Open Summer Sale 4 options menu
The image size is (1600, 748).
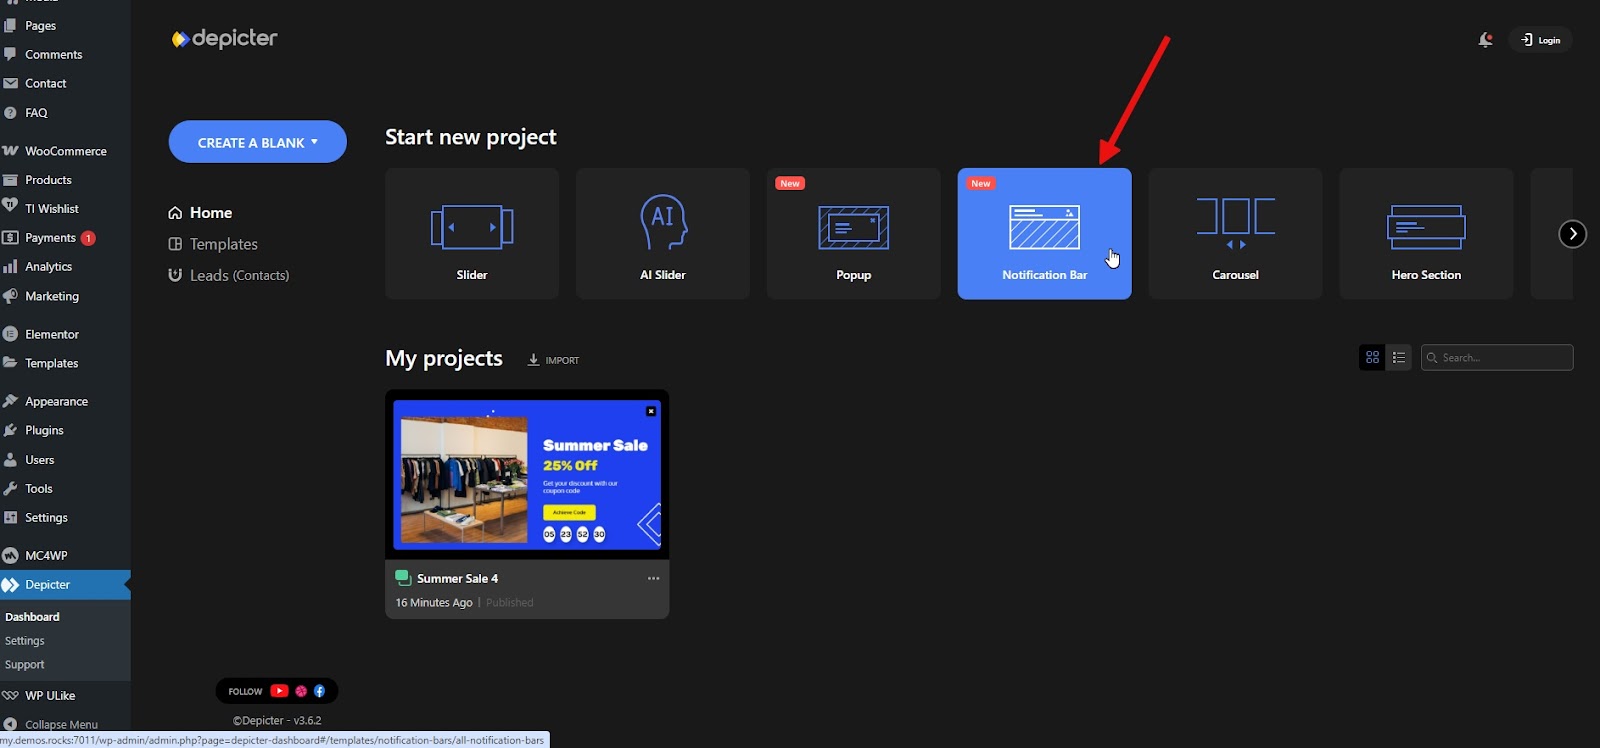(653, 578)
